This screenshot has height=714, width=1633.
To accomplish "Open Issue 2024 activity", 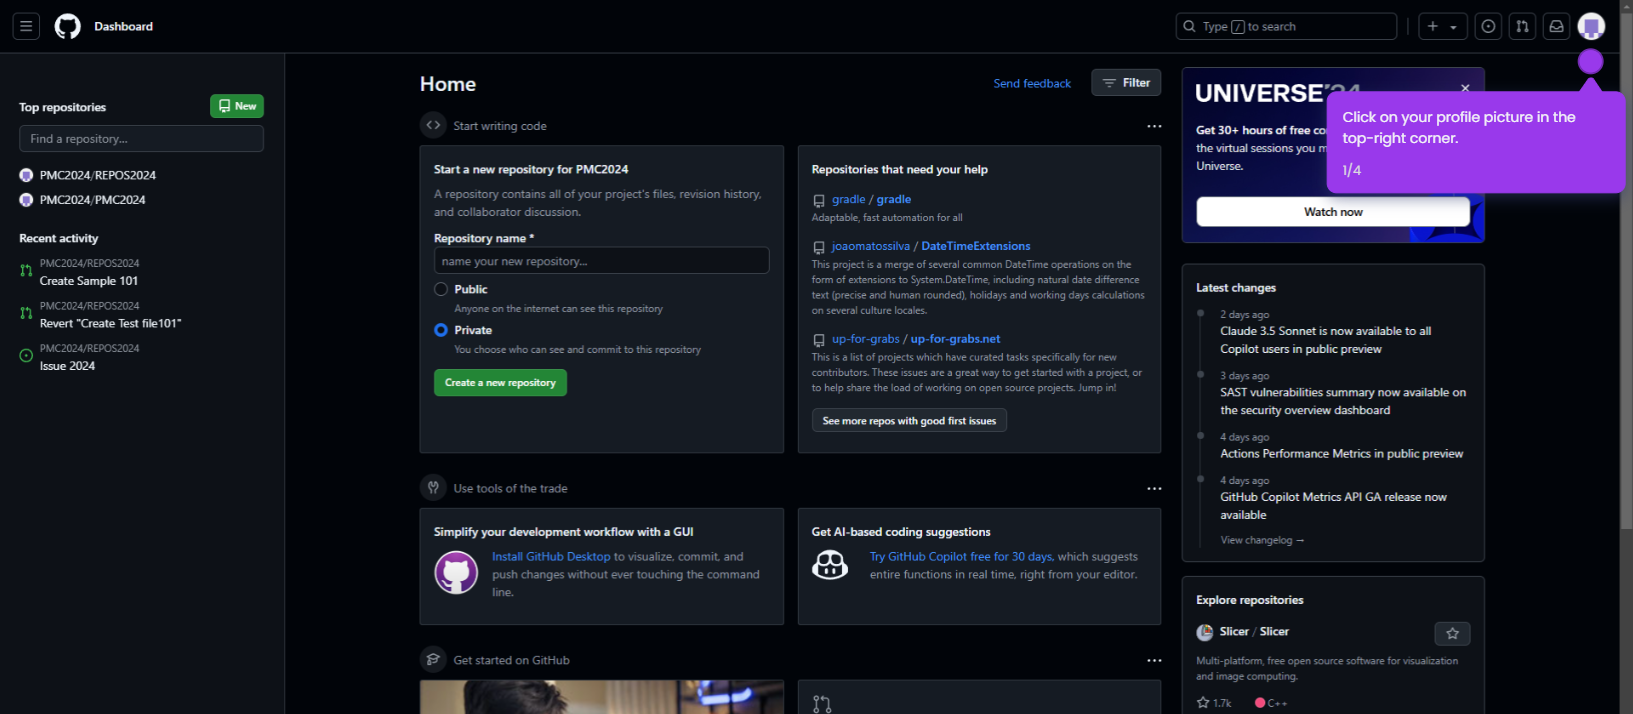I will (x=67, y=366).
